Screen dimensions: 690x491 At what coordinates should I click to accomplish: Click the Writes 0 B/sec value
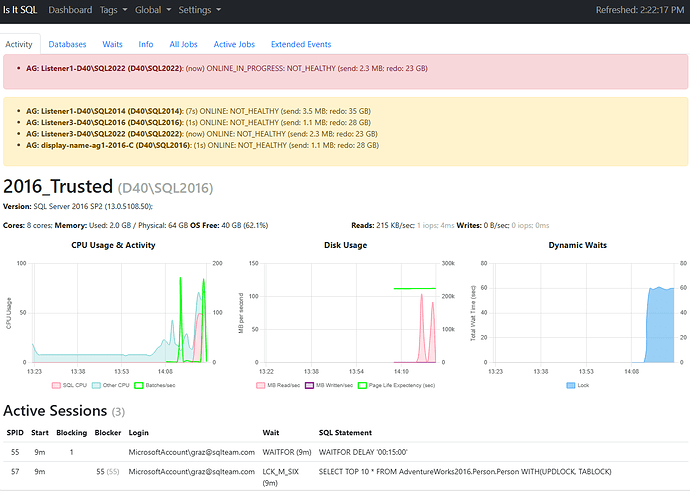[496, 225]
